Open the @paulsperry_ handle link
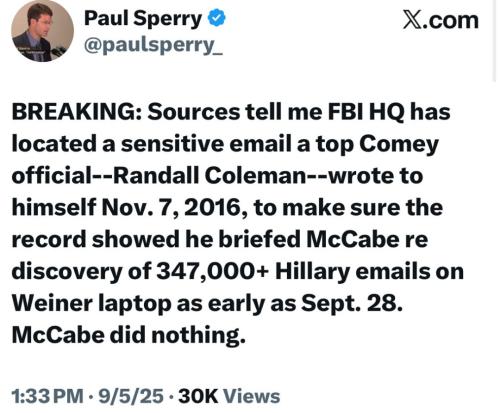The height and width of the screenshot is (413, 500). 153,45
